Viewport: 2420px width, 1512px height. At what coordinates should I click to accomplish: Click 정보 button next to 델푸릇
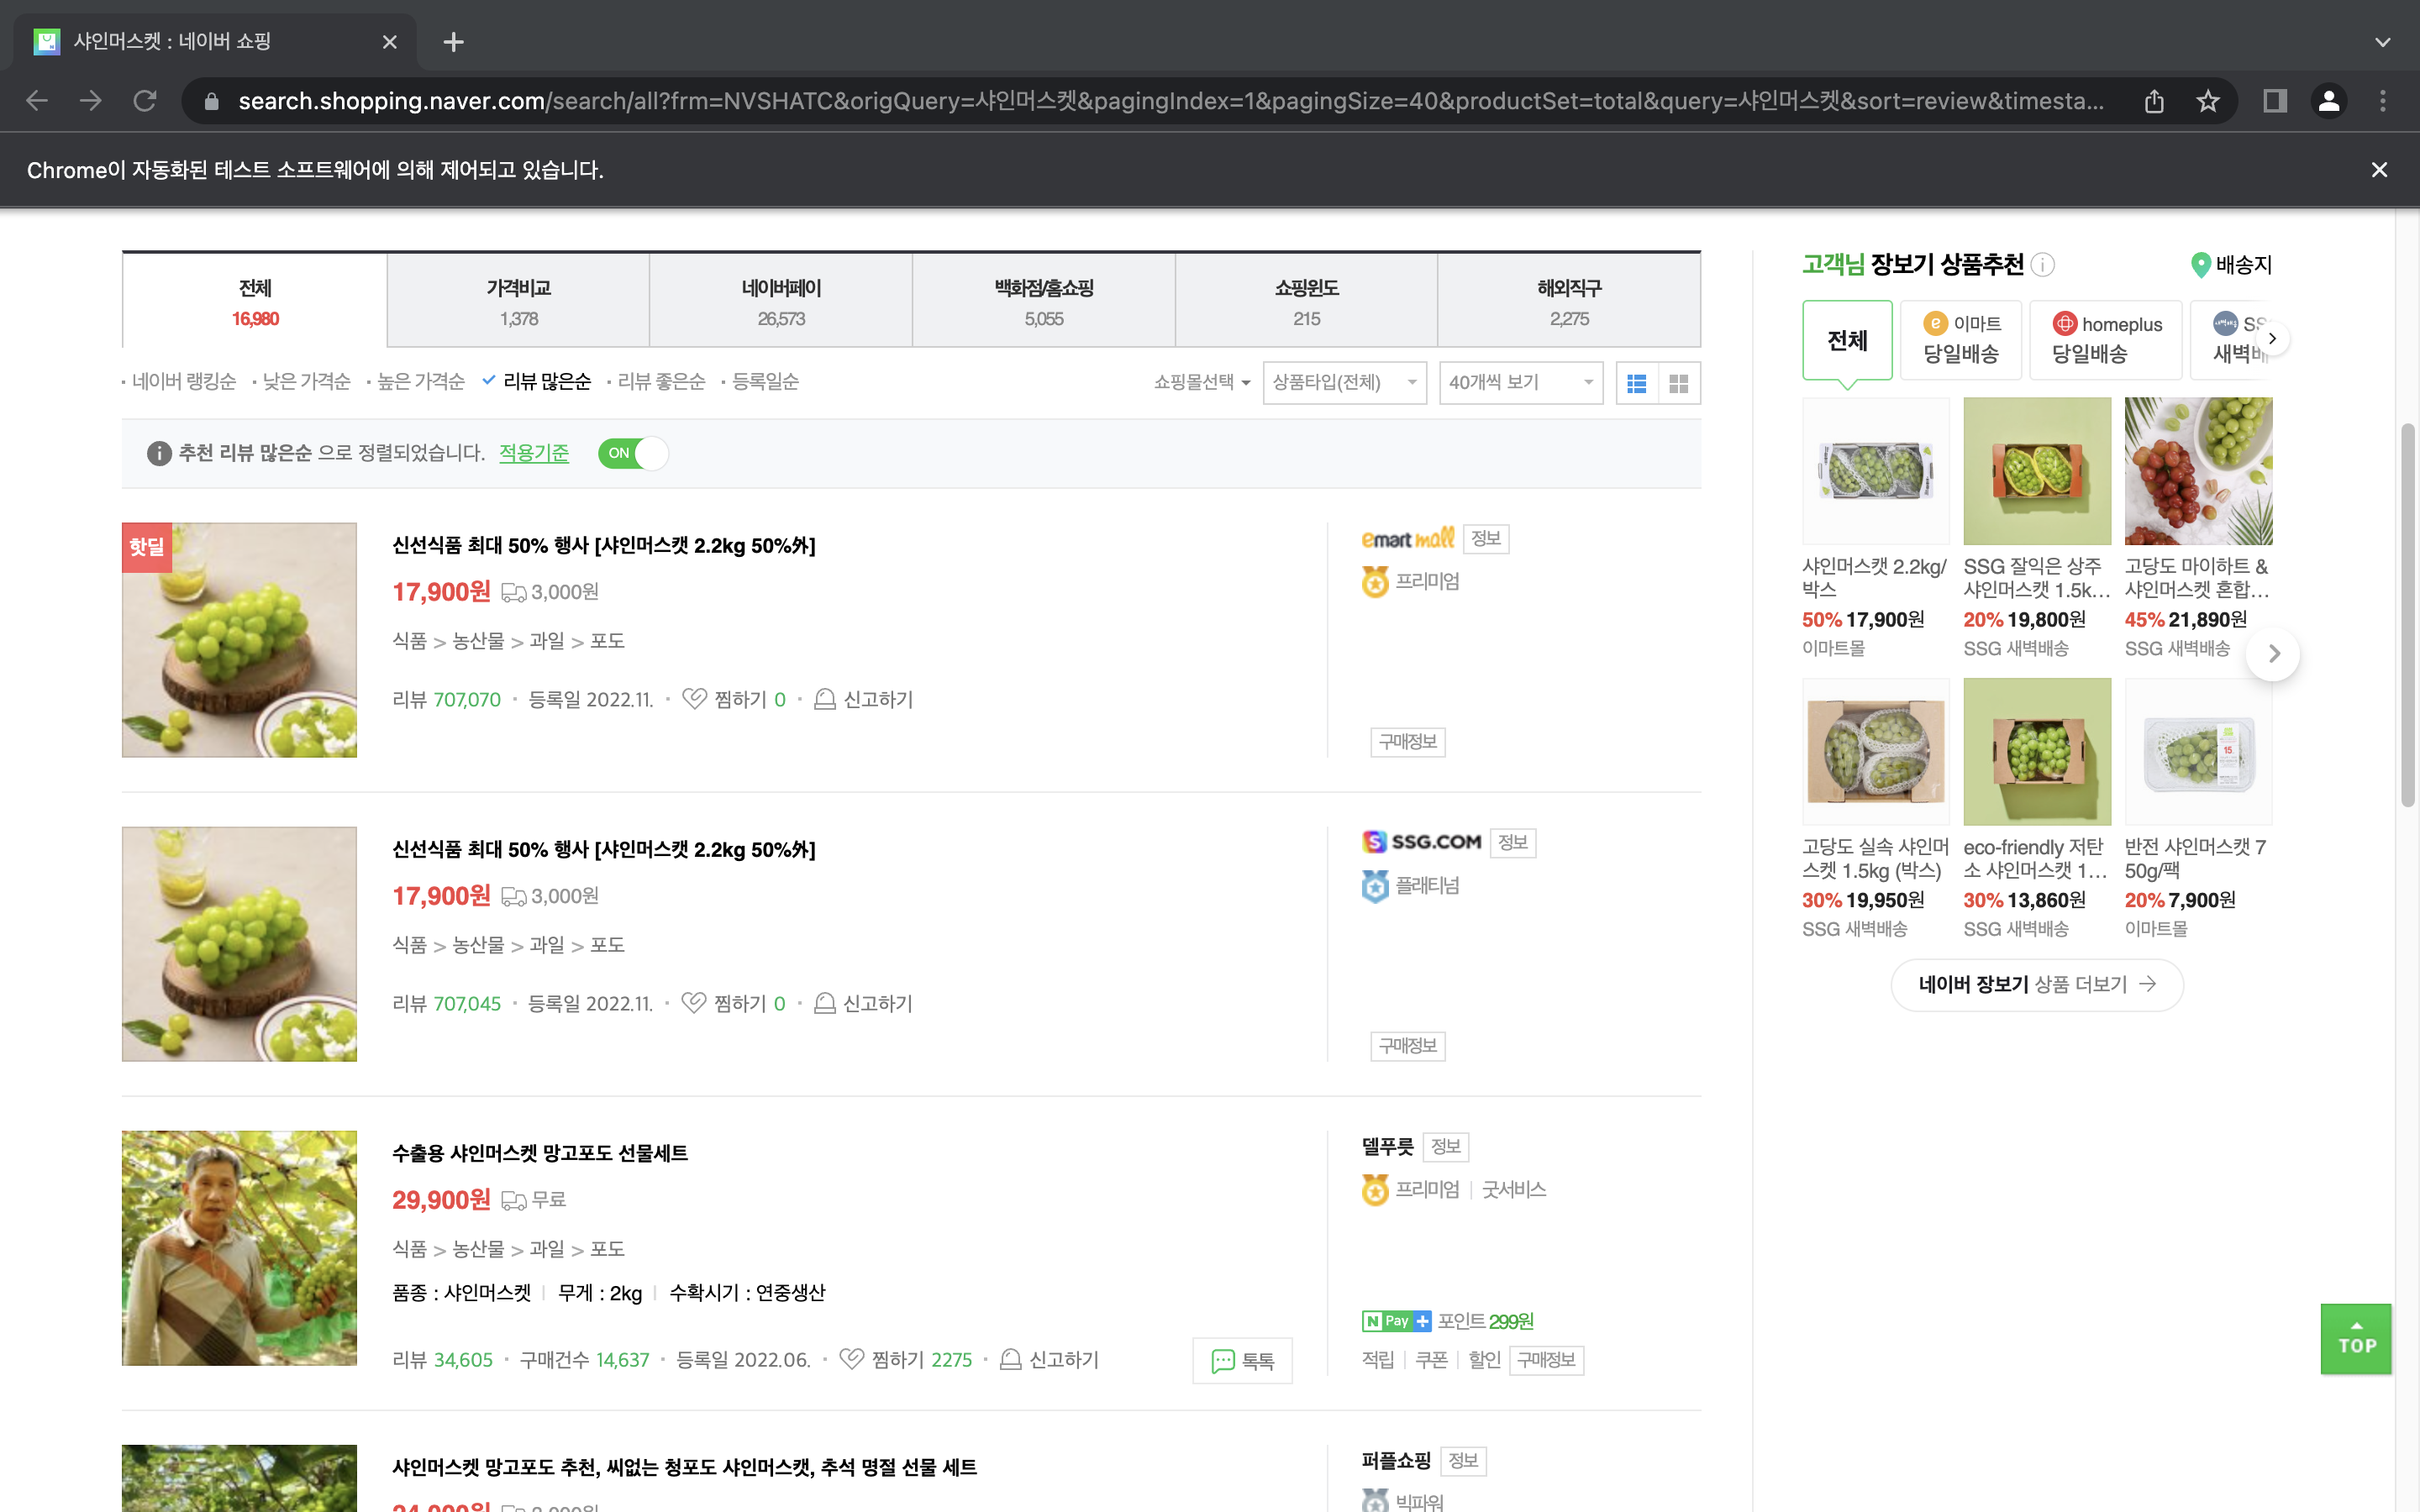(x=1446, y=1147)
